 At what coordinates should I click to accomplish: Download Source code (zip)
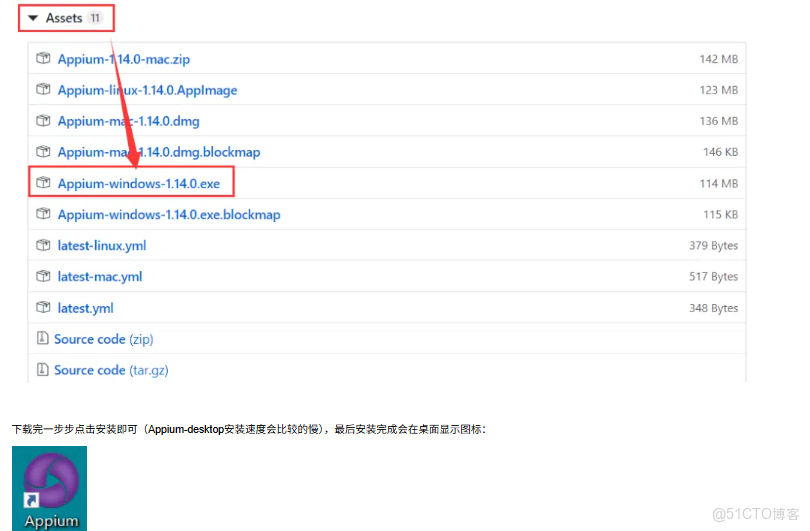(x=104, y=339)
